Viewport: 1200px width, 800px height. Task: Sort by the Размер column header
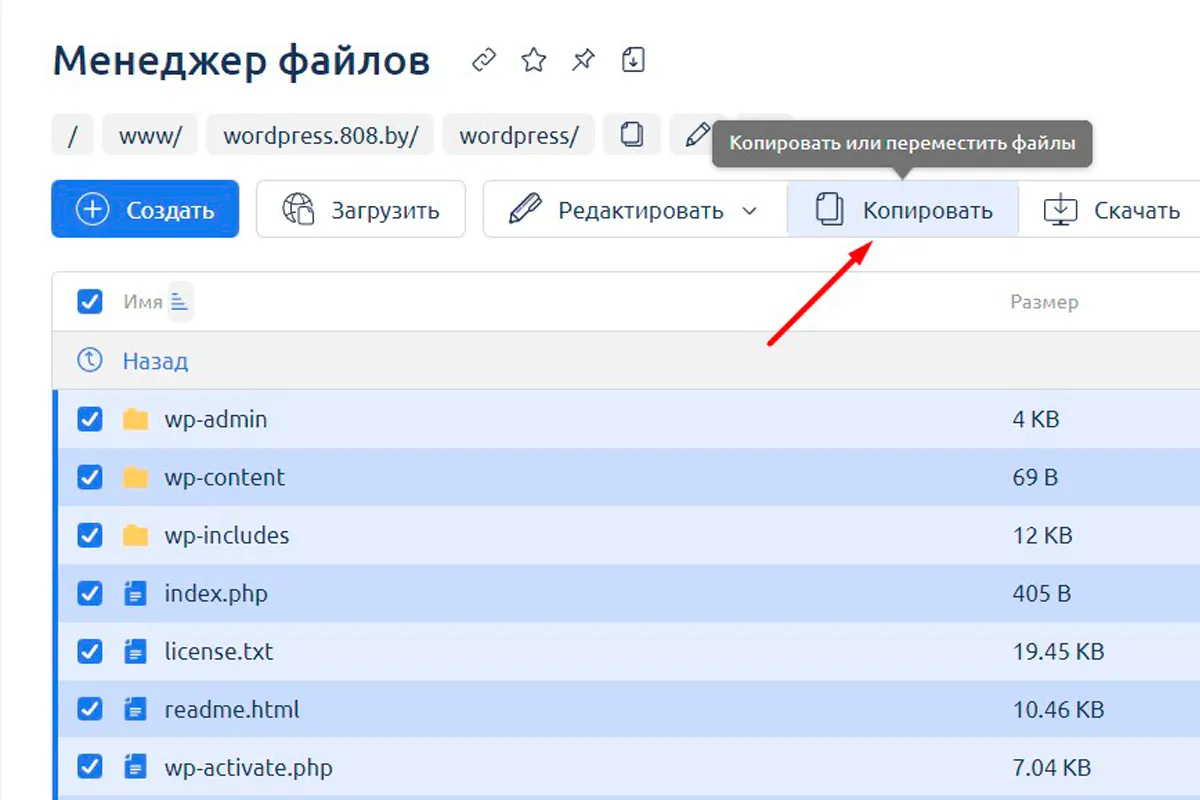pyautogui.click(x=1044, y=302)
